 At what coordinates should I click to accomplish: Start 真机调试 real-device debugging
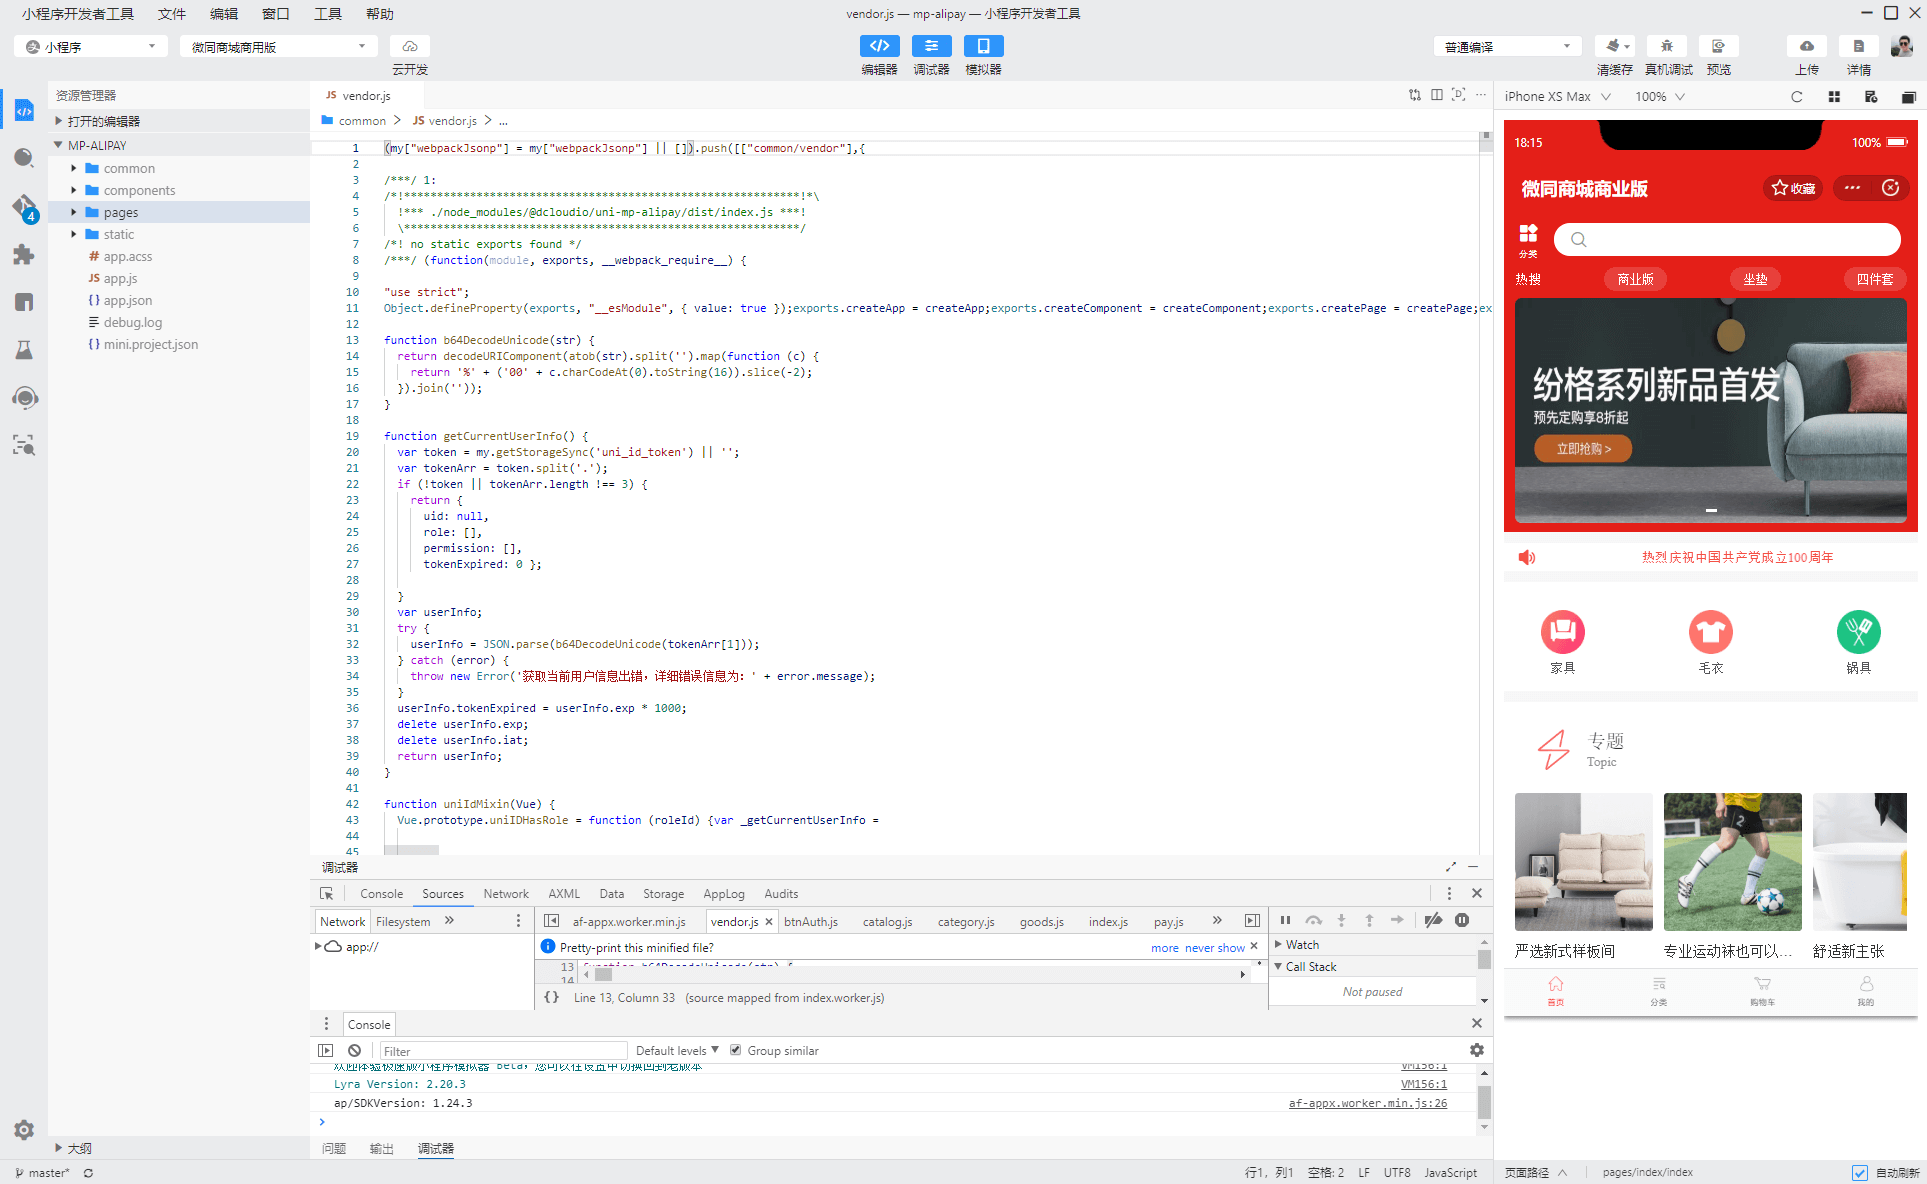click(1667, 46)
